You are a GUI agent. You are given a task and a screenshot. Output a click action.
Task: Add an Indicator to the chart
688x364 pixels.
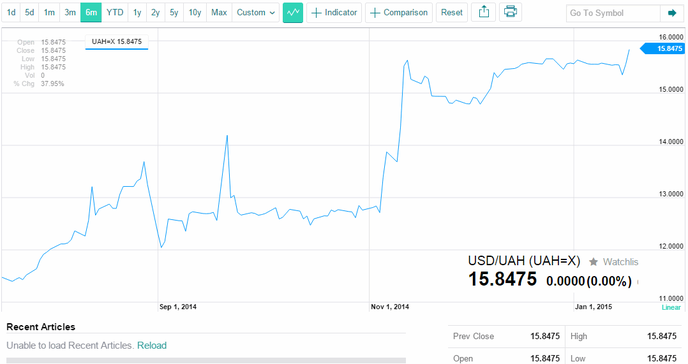coord(334,13)
